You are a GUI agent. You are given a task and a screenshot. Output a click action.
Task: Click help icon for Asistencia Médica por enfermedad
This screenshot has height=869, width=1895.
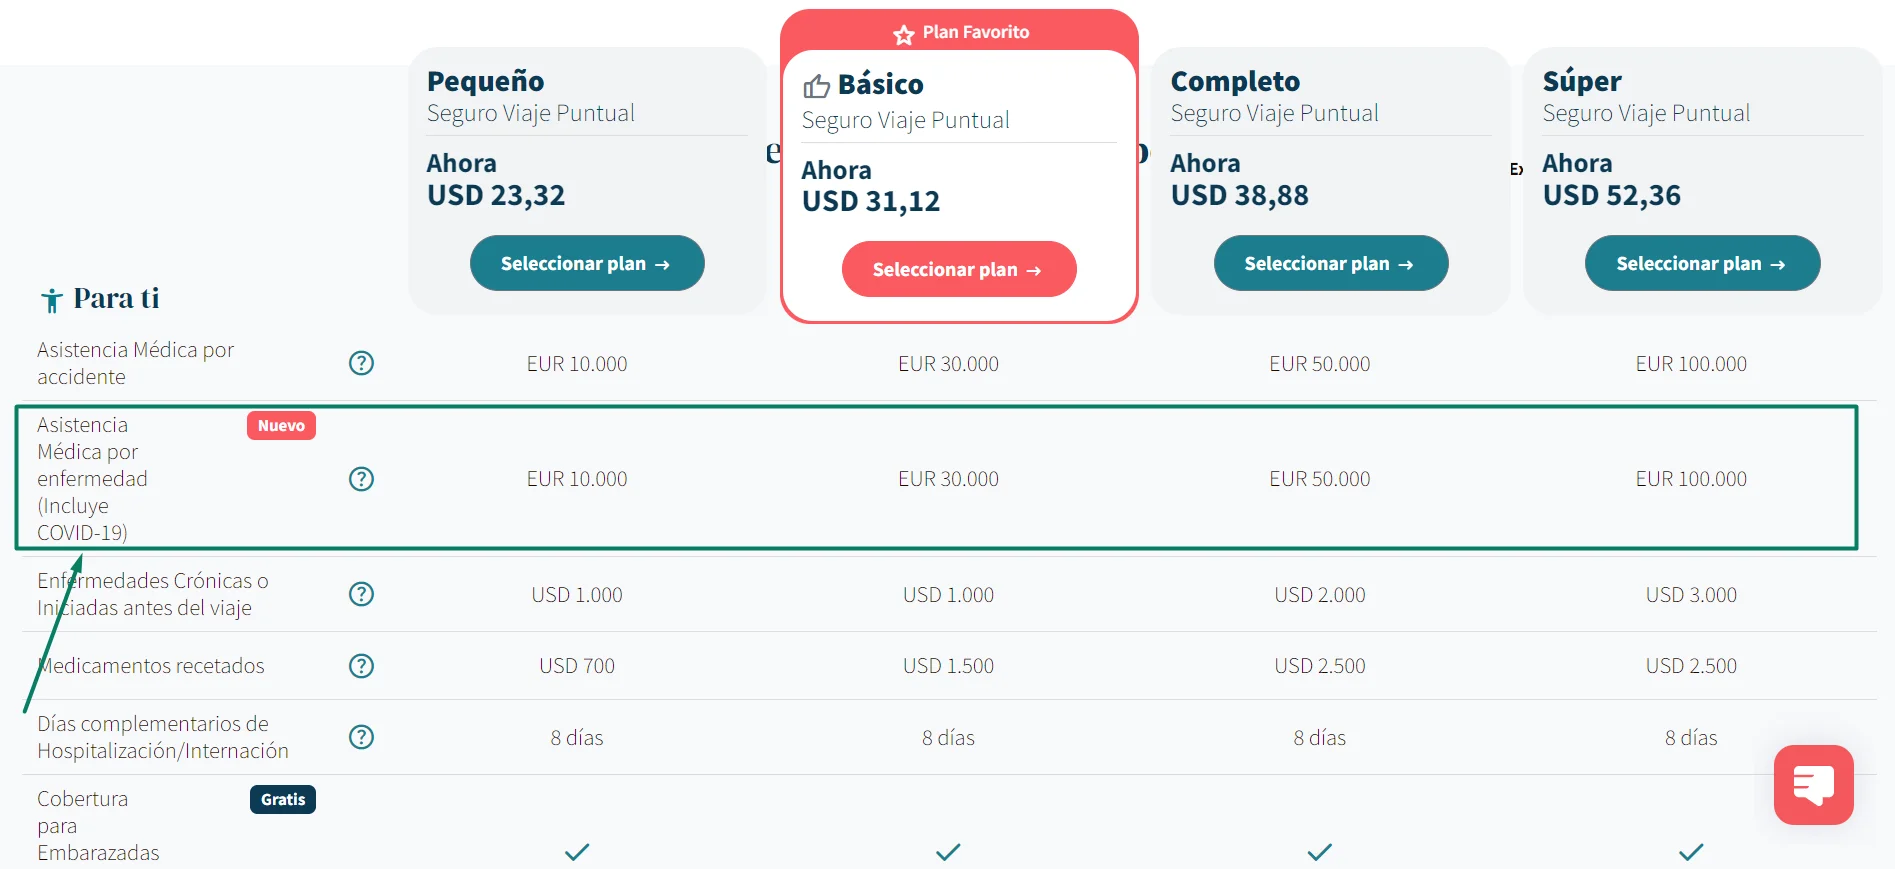pos(361,479)
